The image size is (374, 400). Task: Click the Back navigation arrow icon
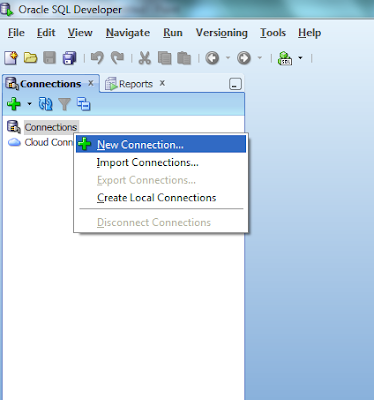pos(212,58)
